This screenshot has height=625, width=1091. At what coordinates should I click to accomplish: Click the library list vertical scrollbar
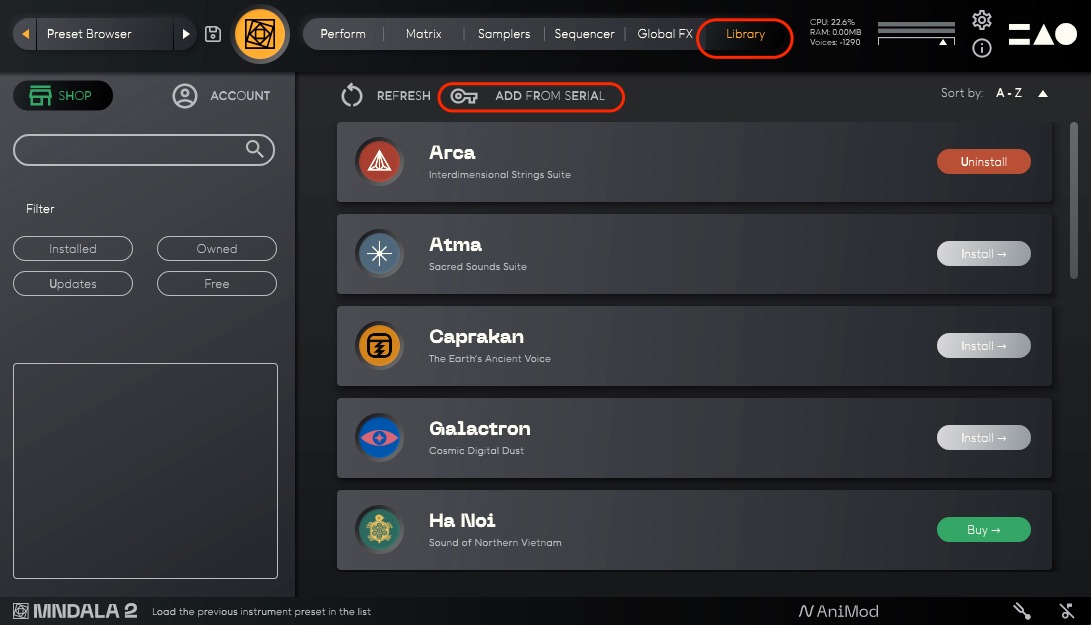click(1074, 200)
